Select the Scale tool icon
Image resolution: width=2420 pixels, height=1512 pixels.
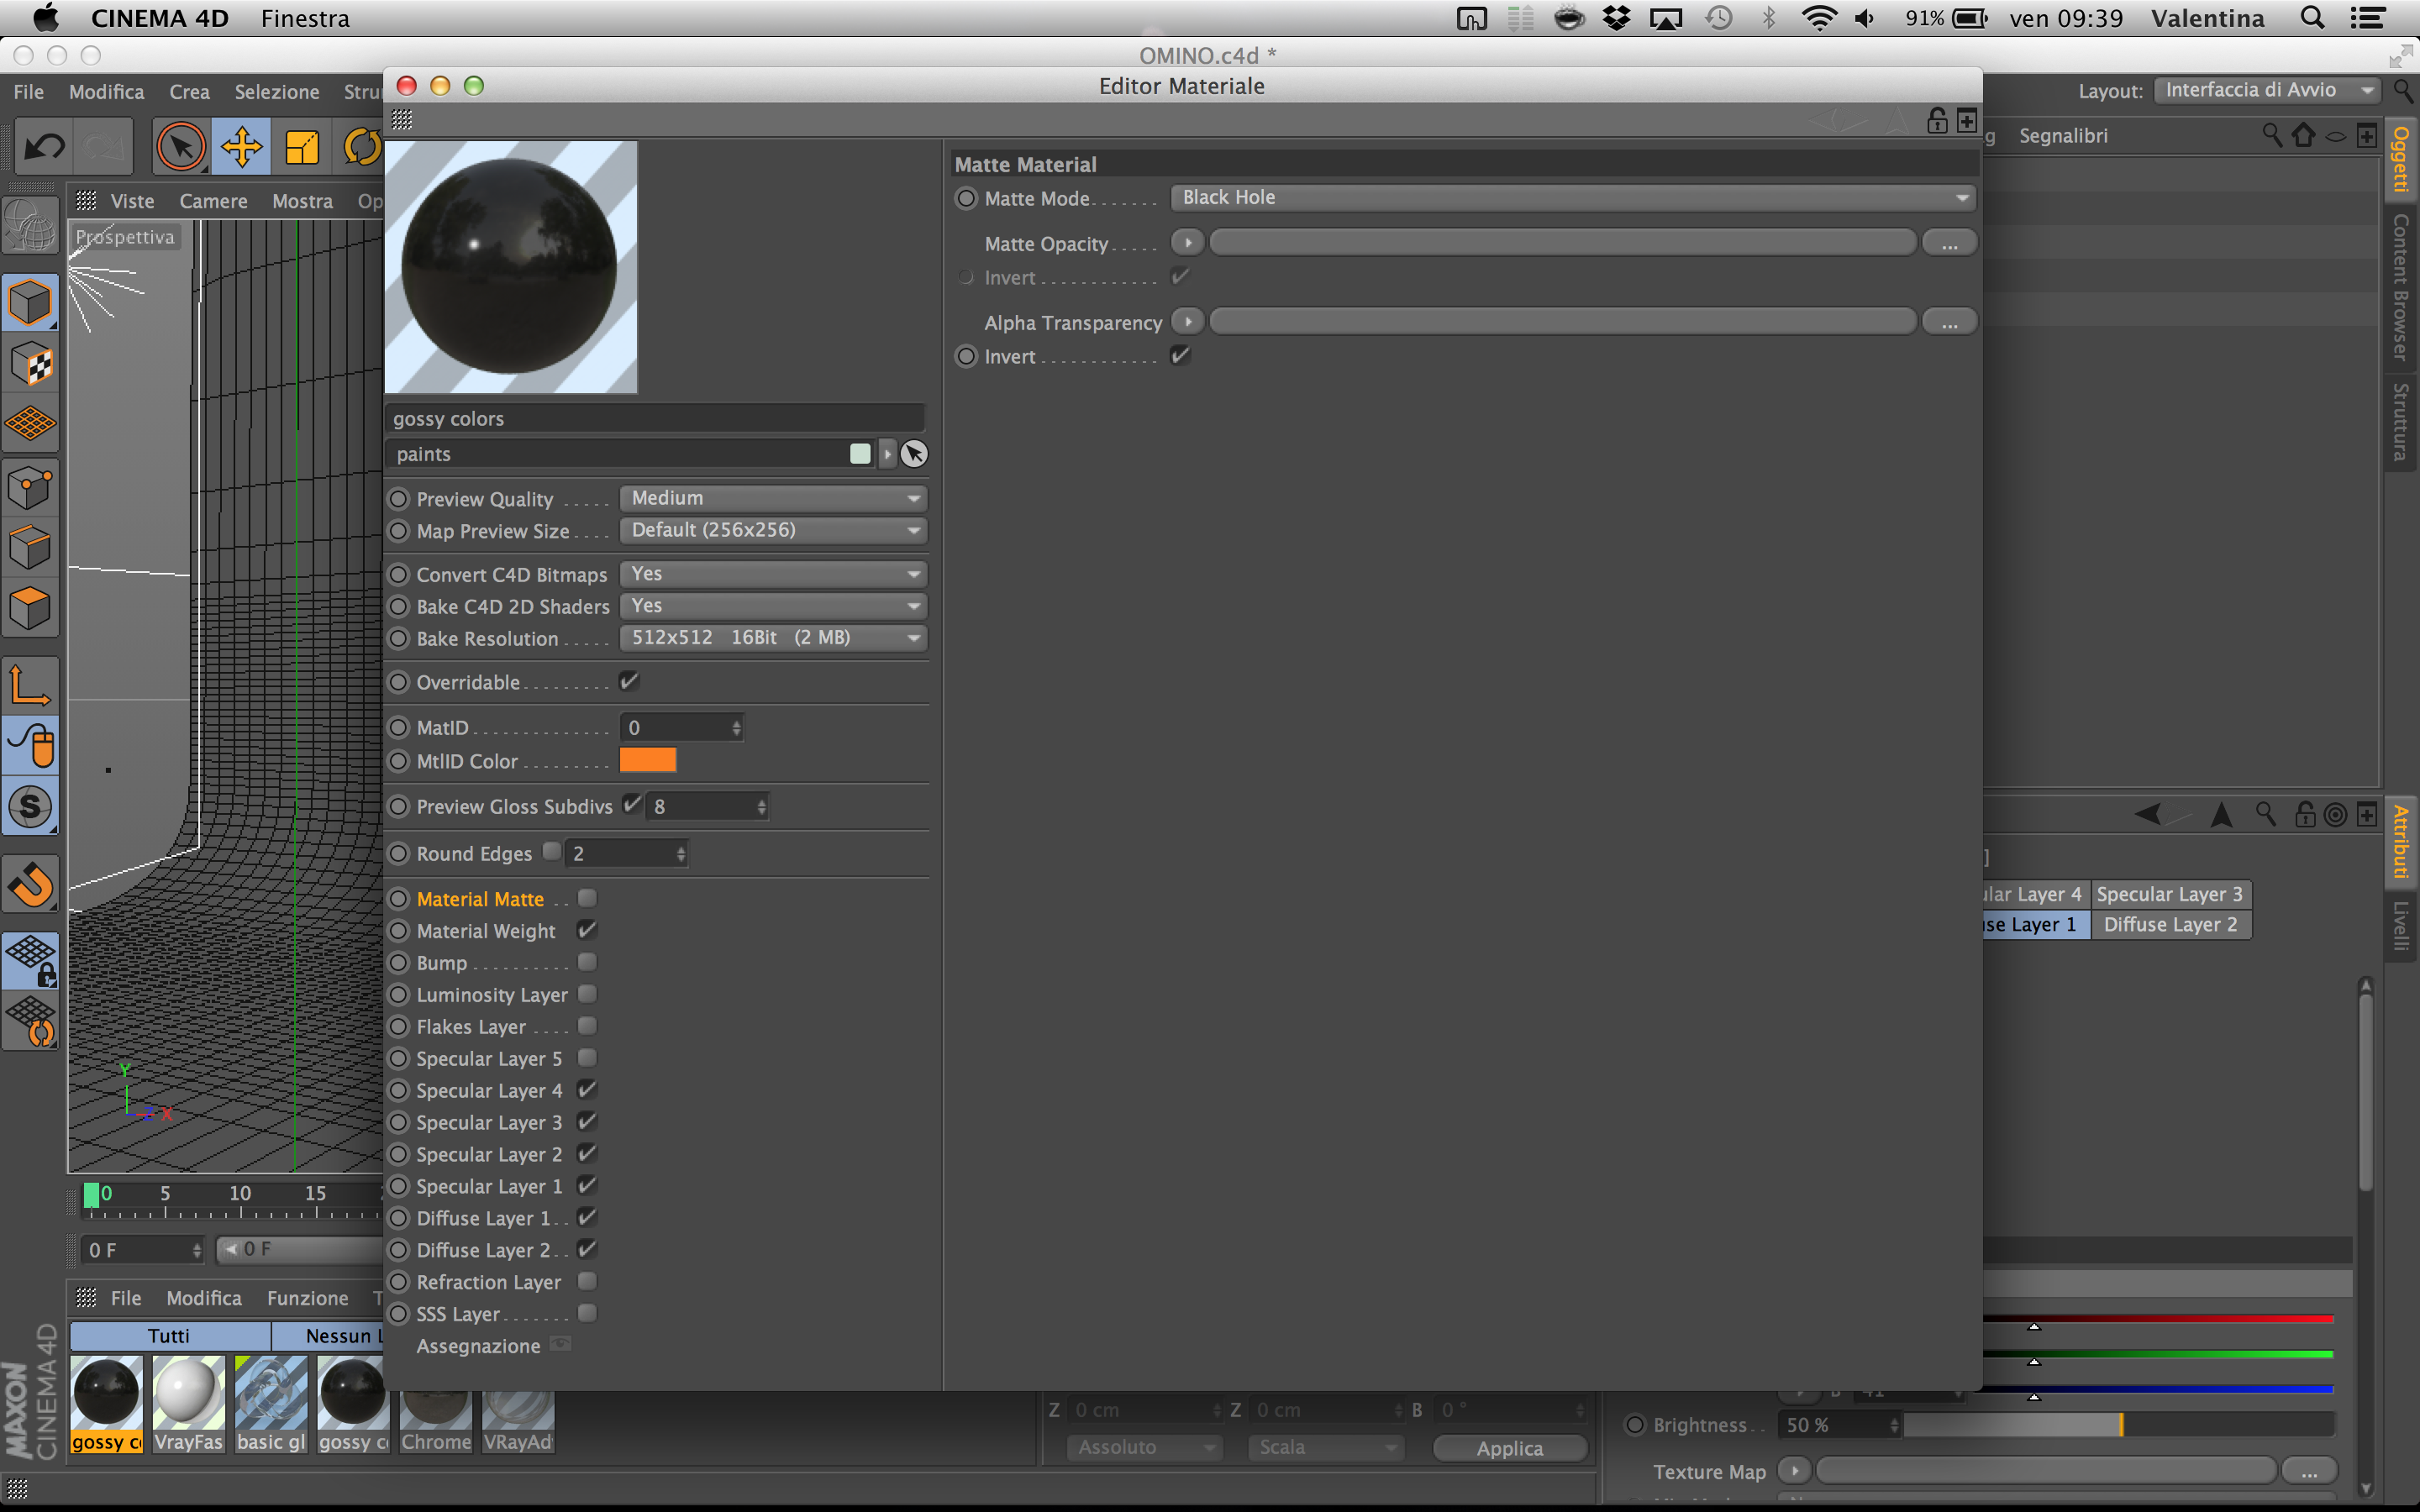pyautogui.click(x=301, y=147)
